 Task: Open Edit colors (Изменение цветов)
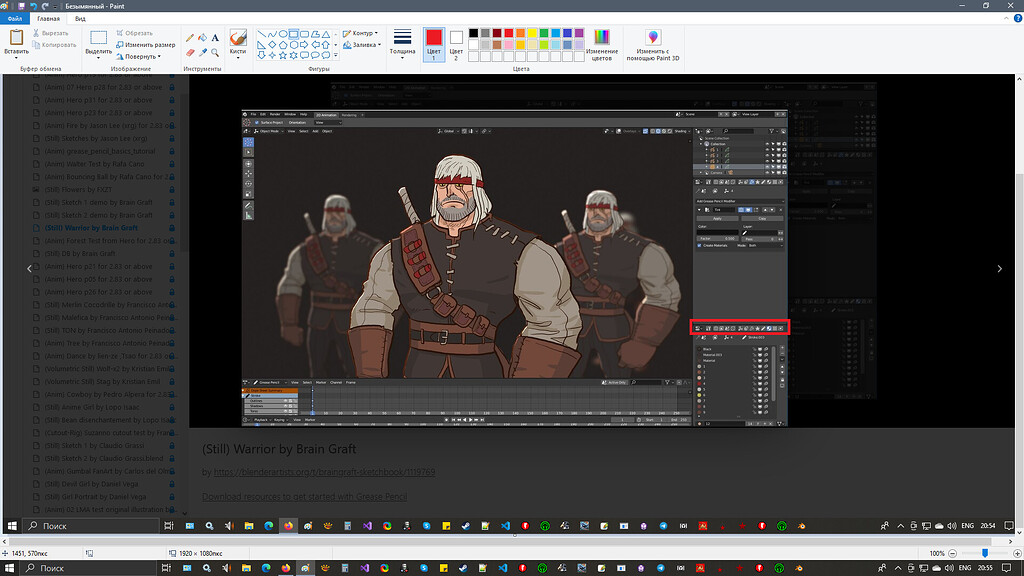601,45
